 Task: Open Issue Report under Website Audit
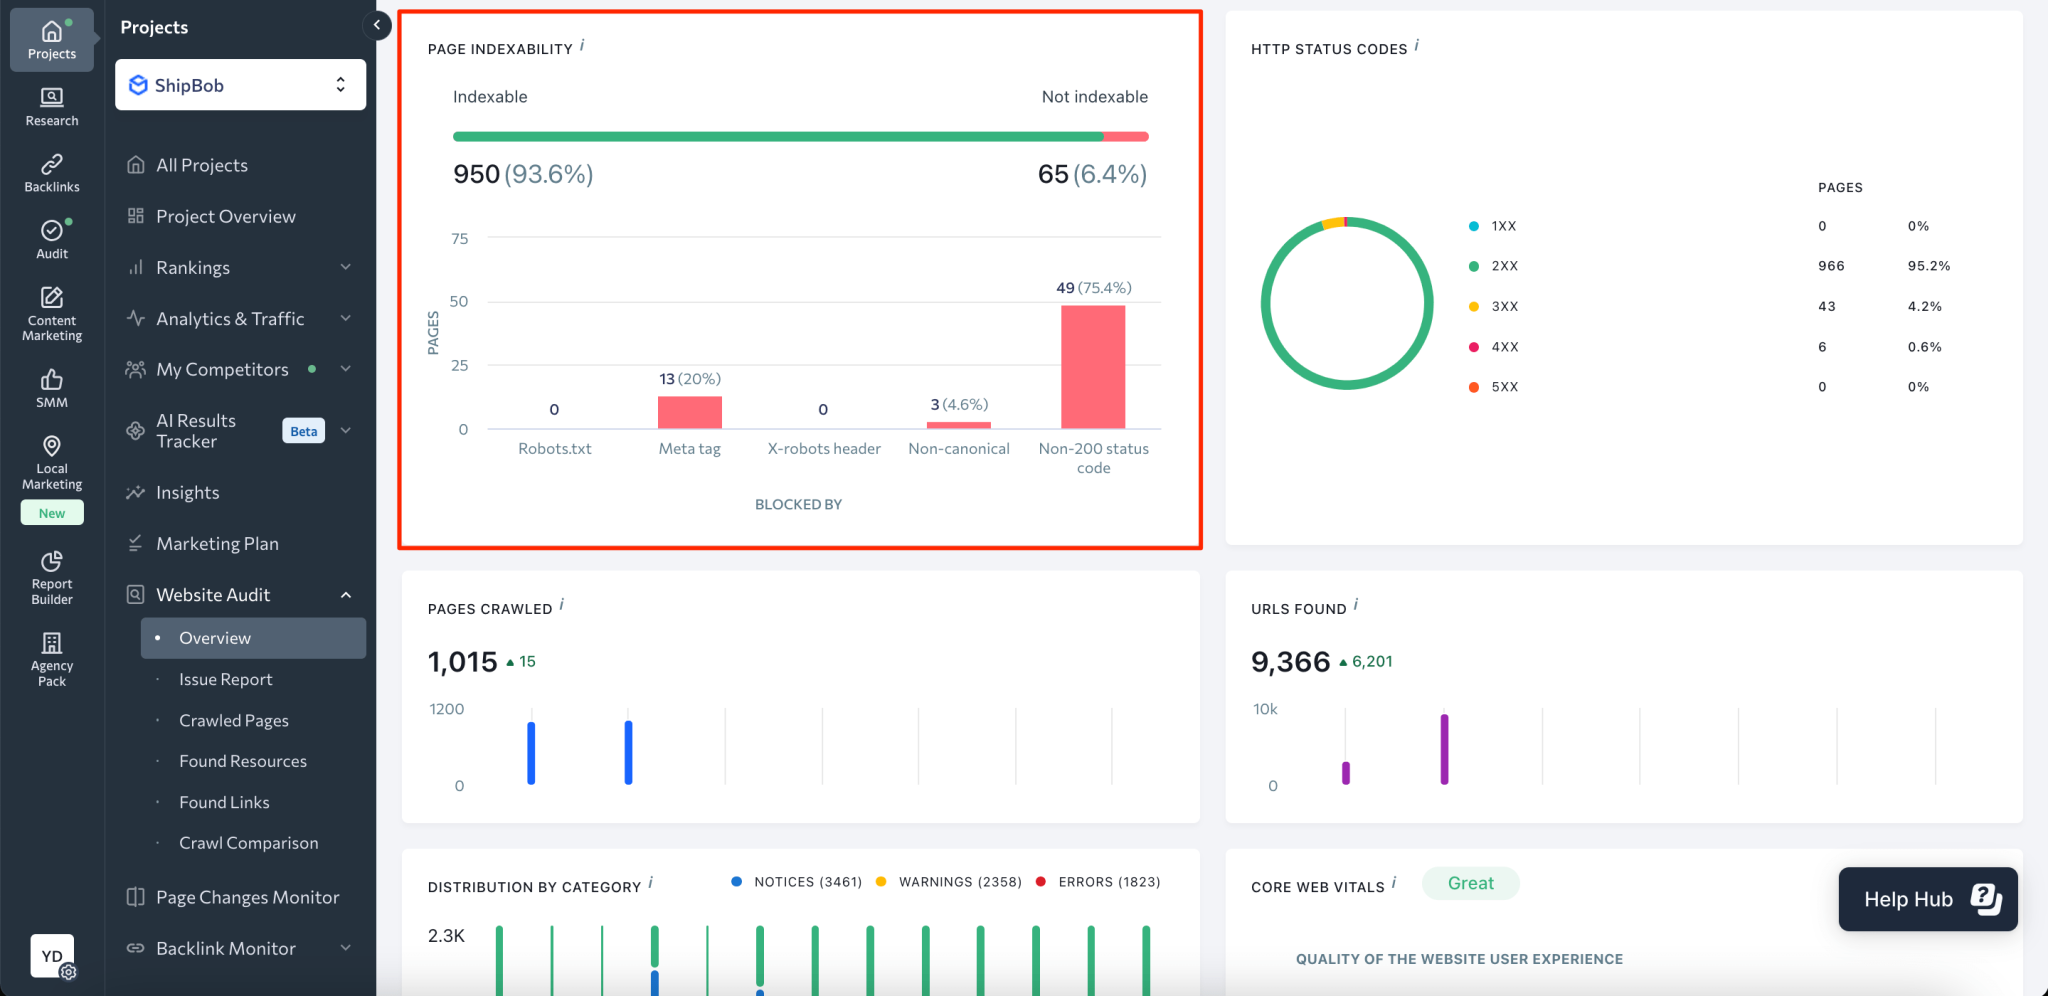[225, 679]
